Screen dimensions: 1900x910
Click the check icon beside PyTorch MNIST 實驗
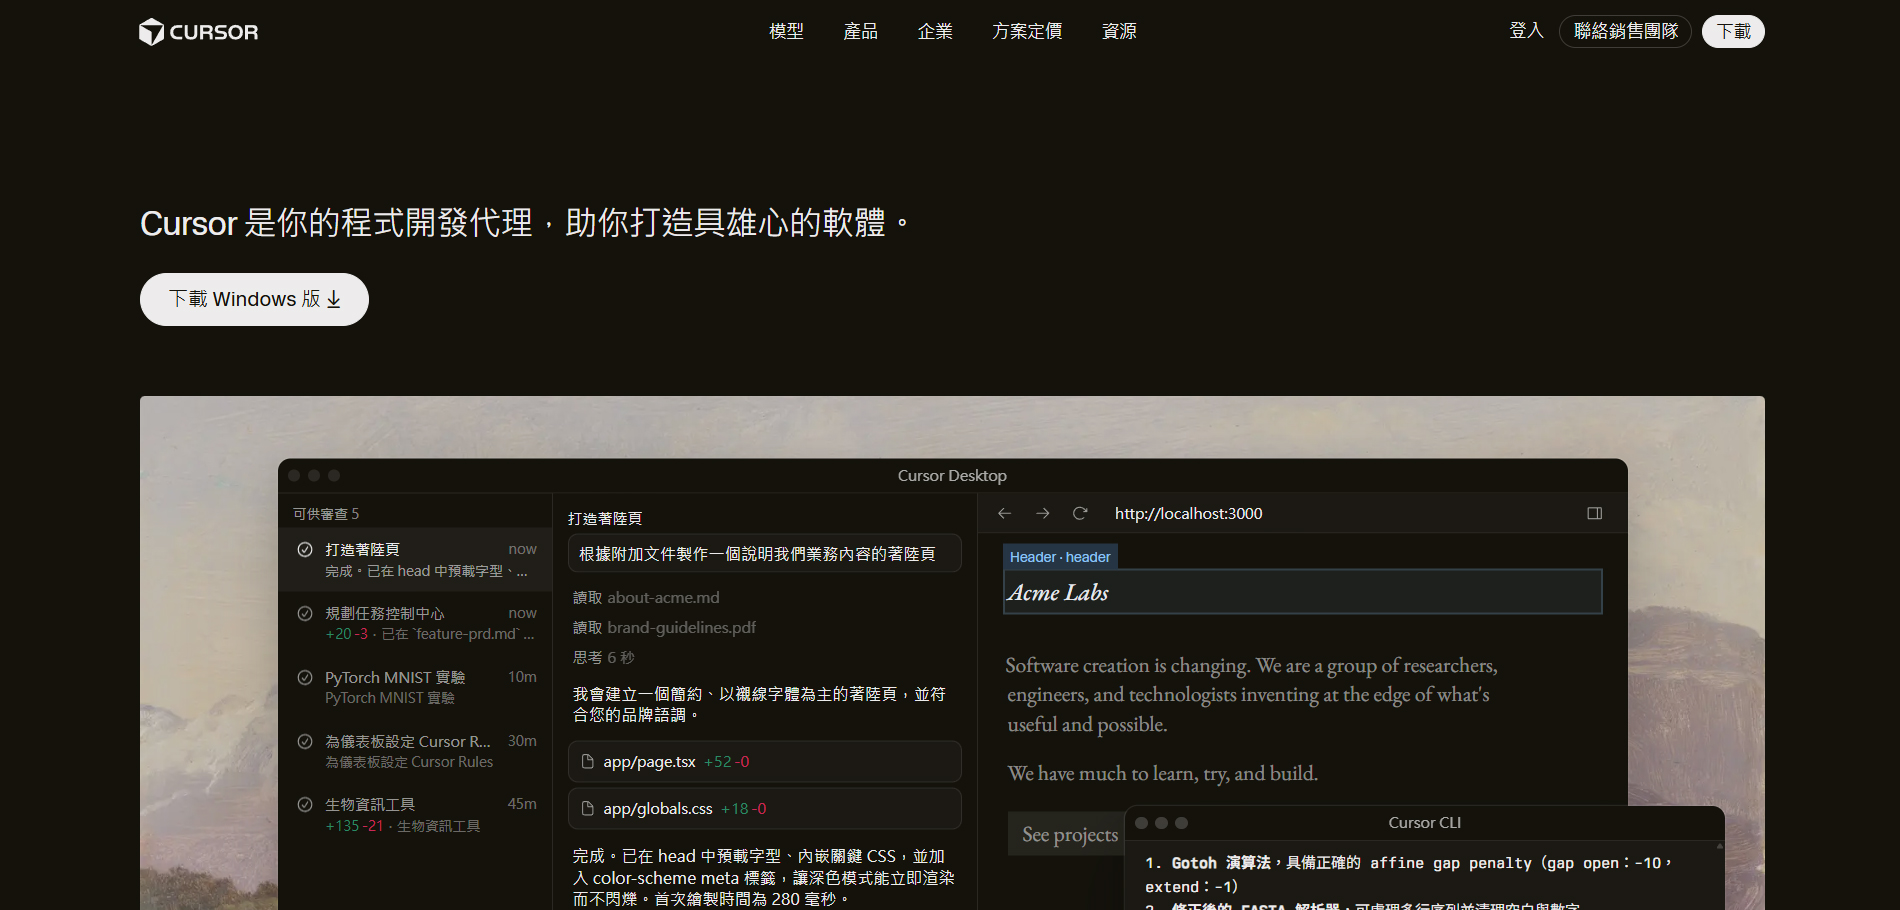click(x=305, y=677)
